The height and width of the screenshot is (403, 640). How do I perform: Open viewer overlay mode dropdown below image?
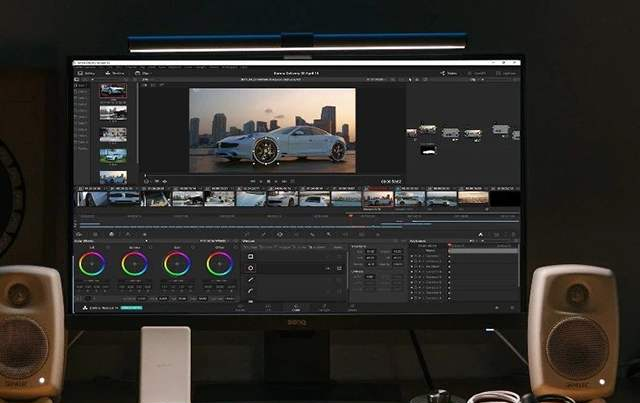[148, 181]
